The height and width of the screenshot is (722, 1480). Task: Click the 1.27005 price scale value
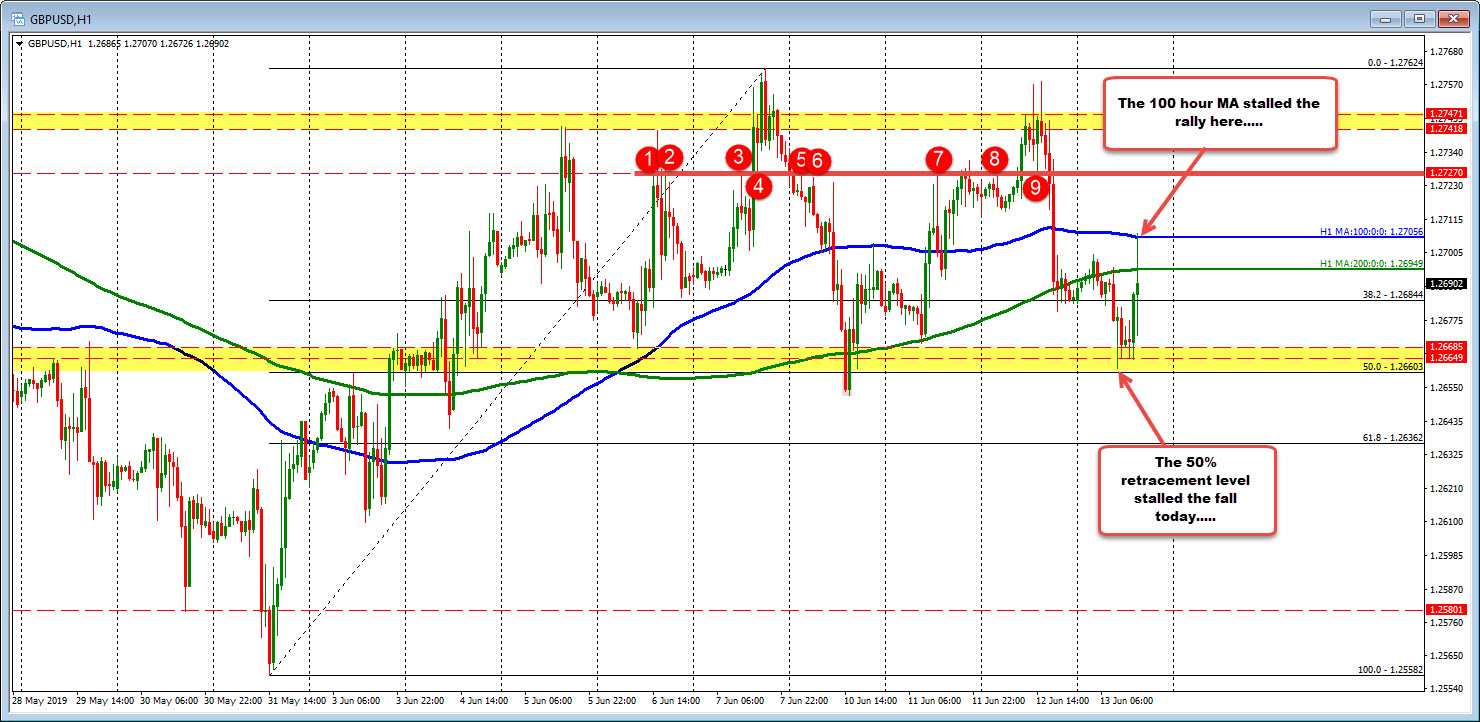coord(1446,253)
